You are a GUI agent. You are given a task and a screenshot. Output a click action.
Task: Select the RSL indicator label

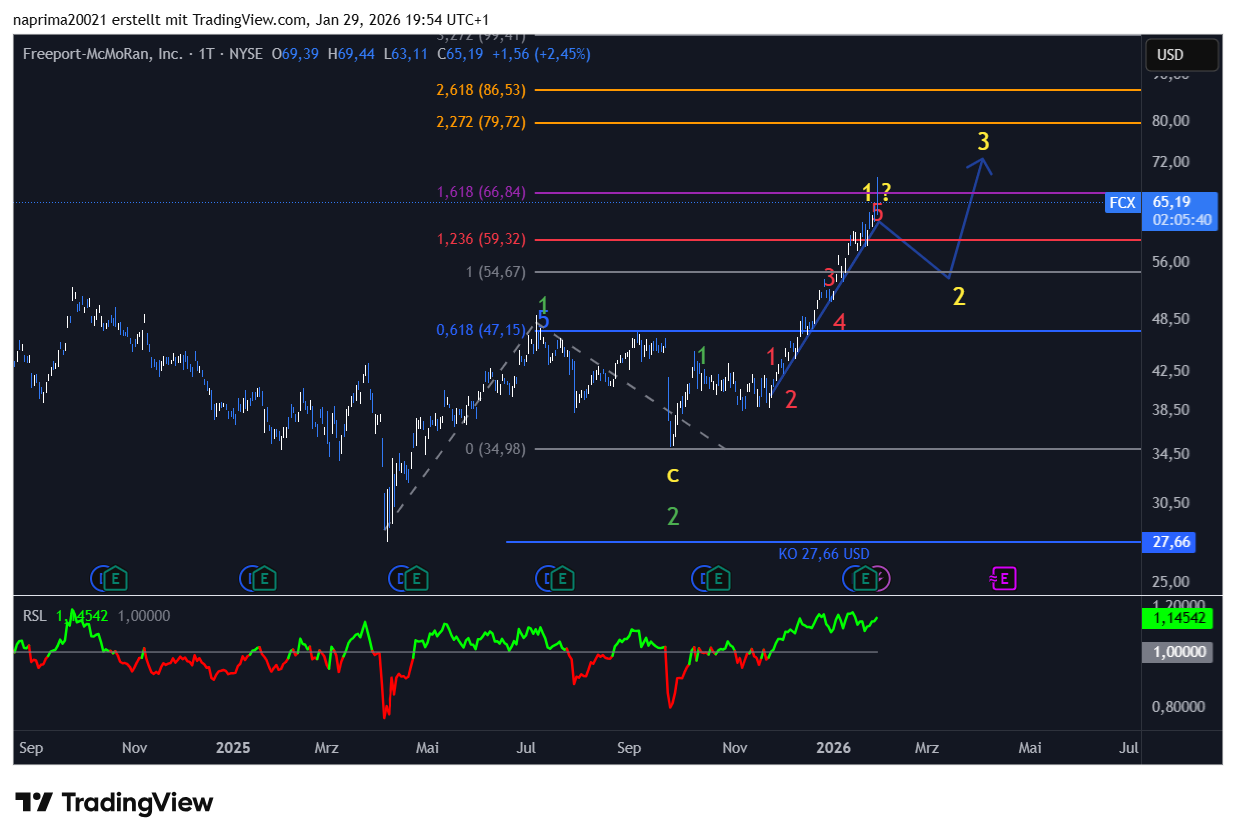click(34, 616)
